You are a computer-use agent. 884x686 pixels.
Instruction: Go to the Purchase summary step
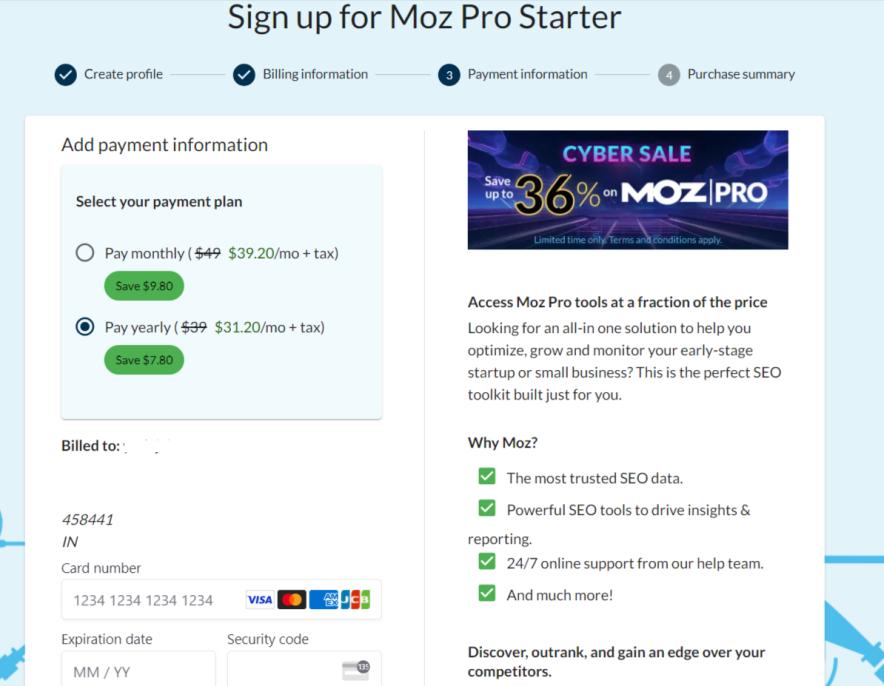740,74
